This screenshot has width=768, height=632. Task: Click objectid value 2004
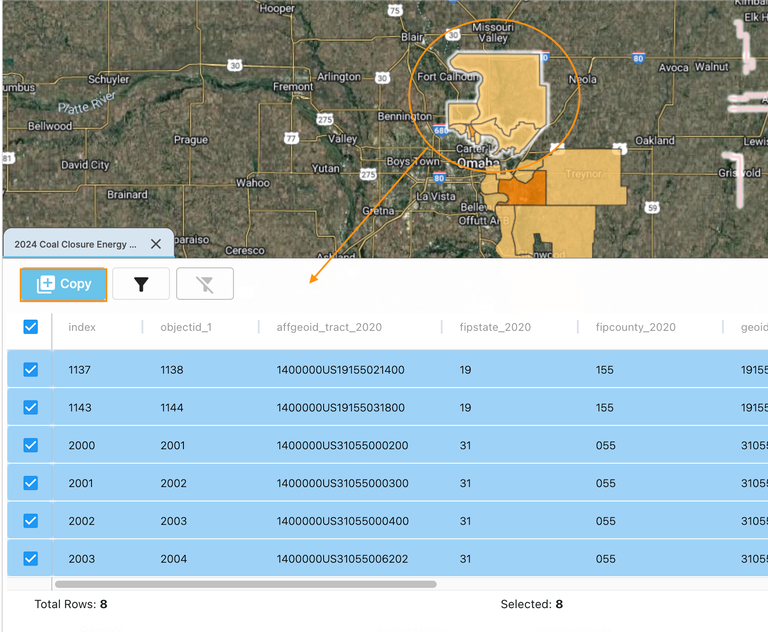173,559
